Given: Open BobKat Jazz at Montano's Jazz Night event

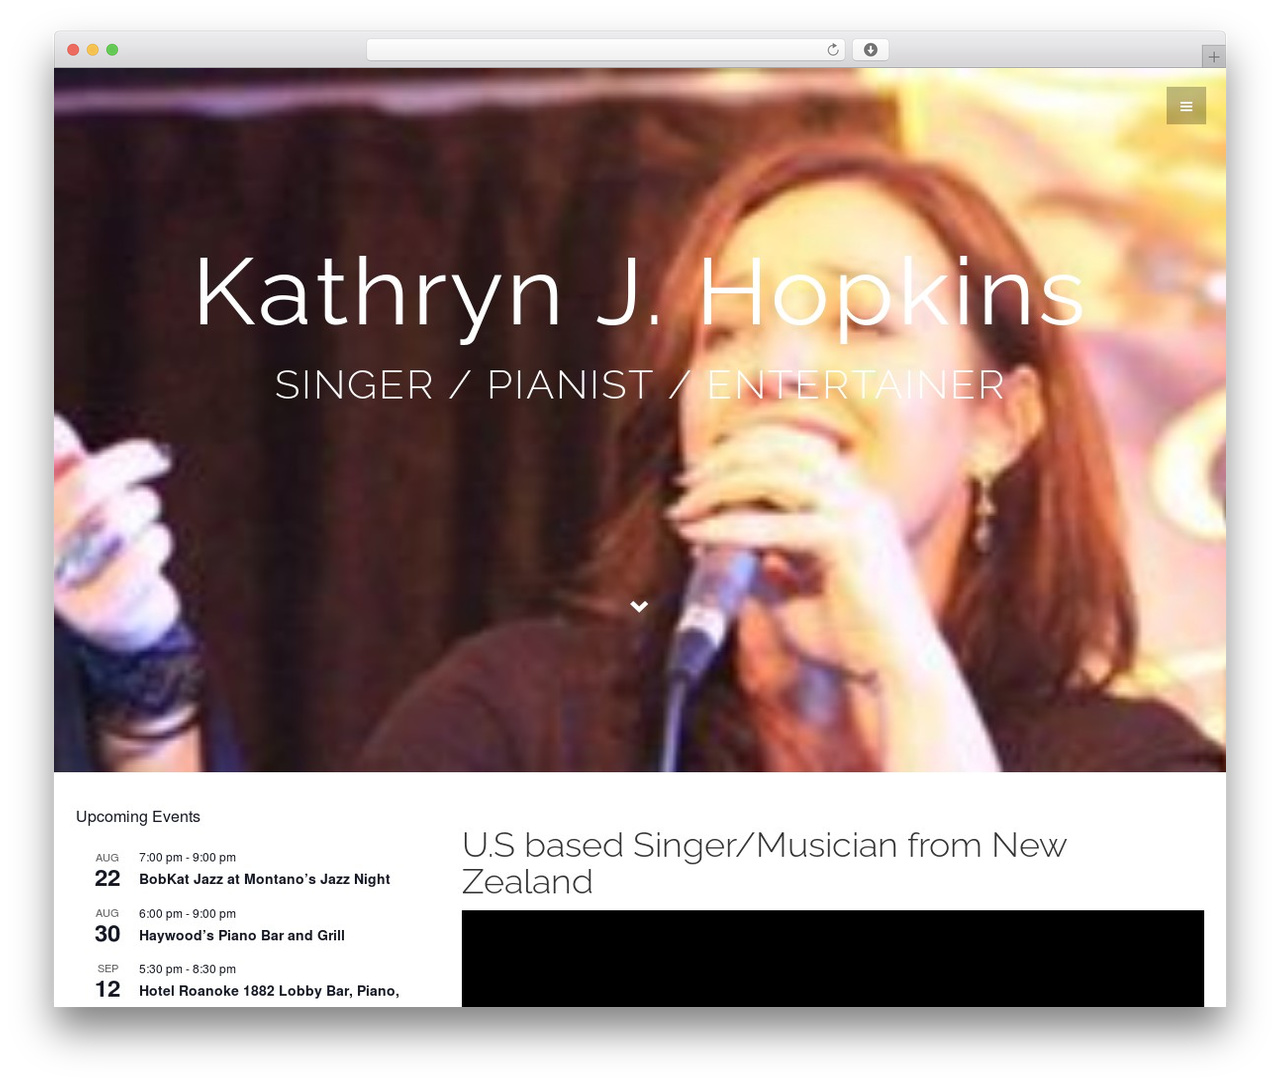Looking at the screenshot, I should (x=264, y=879).
